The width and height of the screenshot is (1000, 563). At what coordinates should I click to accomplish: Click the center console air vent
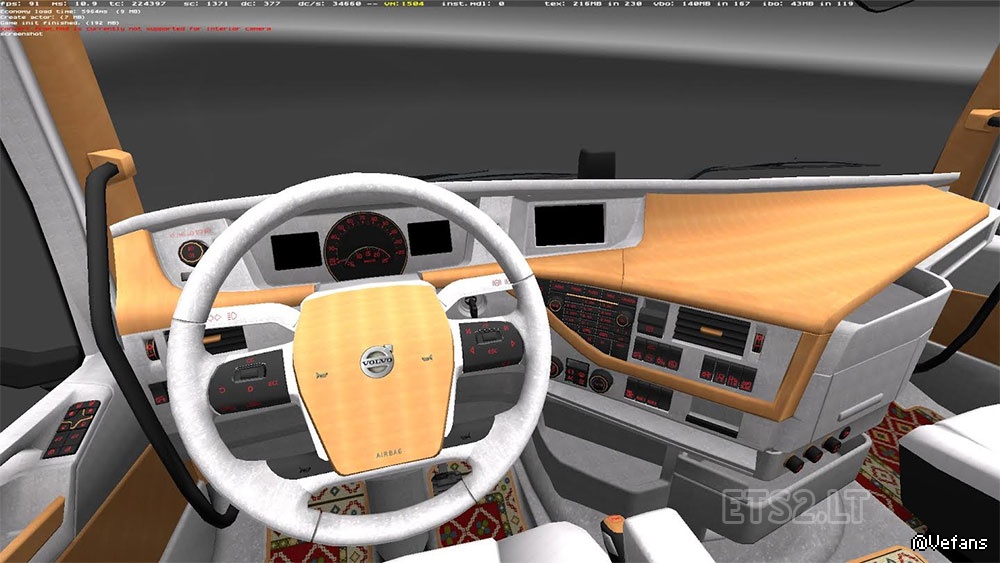(x=712, y=330)
